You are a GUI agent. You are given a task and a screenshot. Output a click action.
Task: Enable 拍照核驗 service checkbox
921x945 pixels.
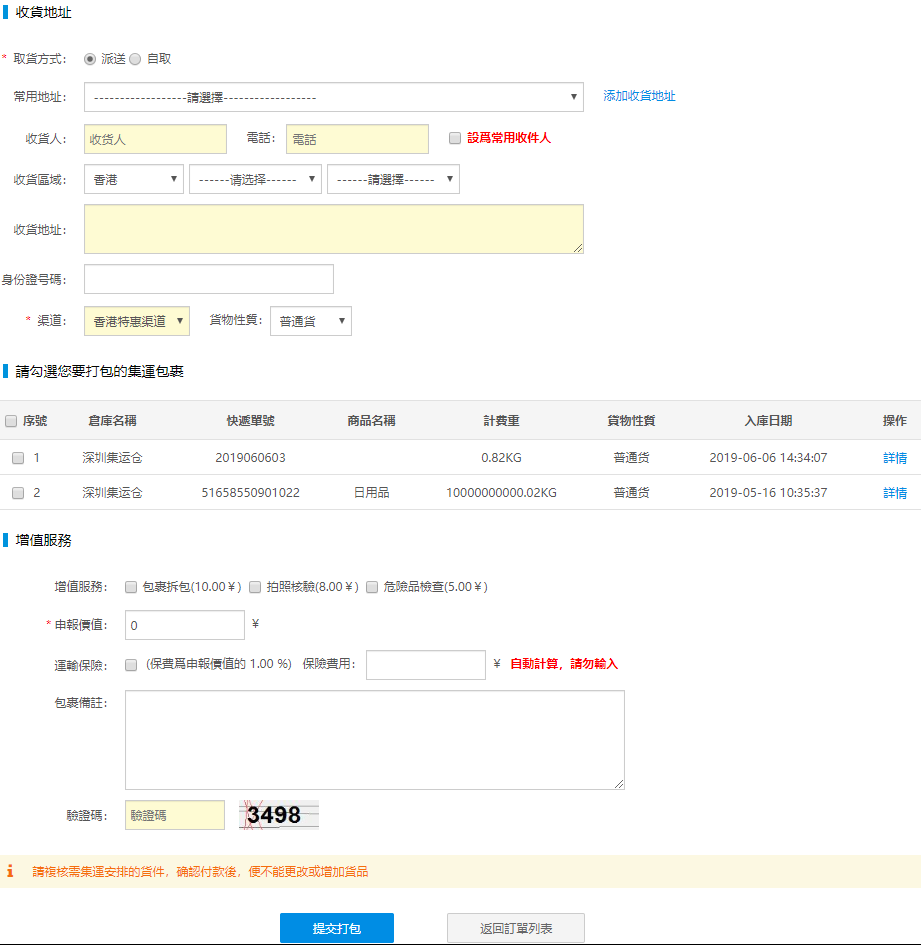(255, 587)
